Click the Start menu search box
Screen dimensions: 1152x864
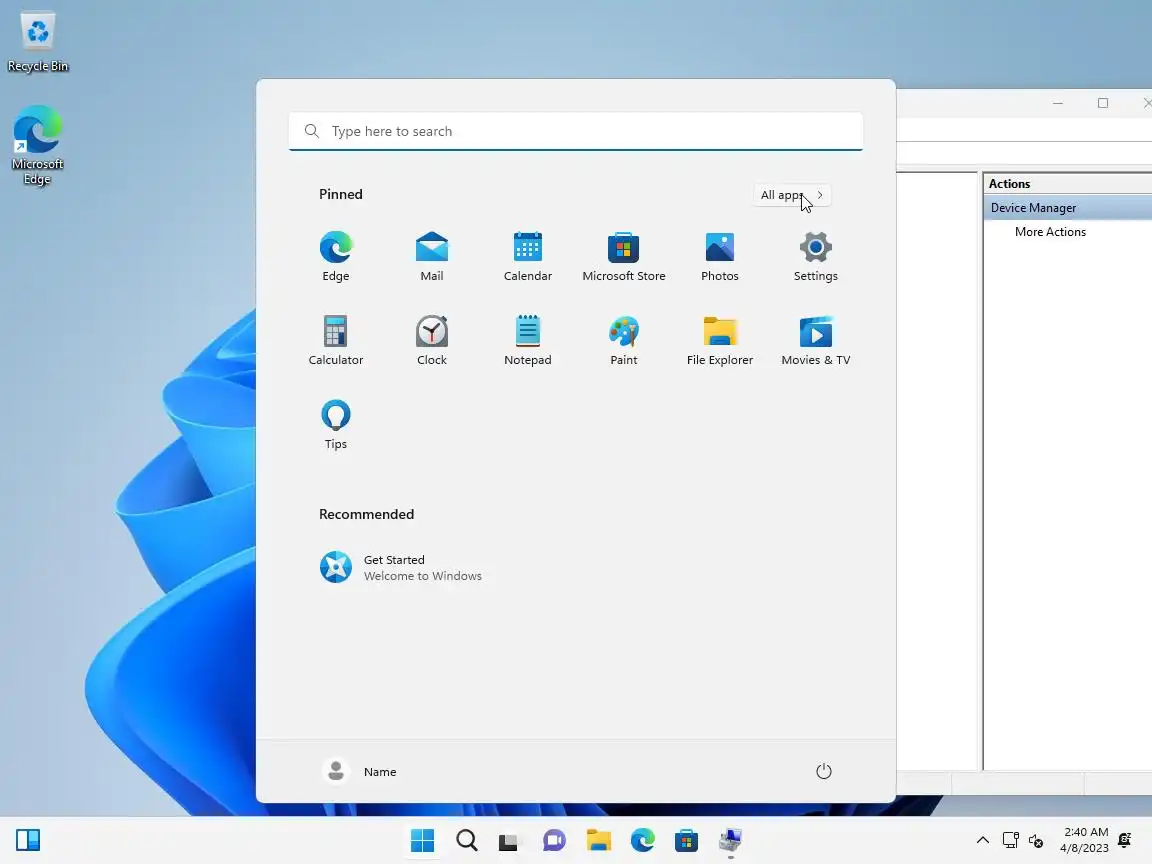[576, 131]
